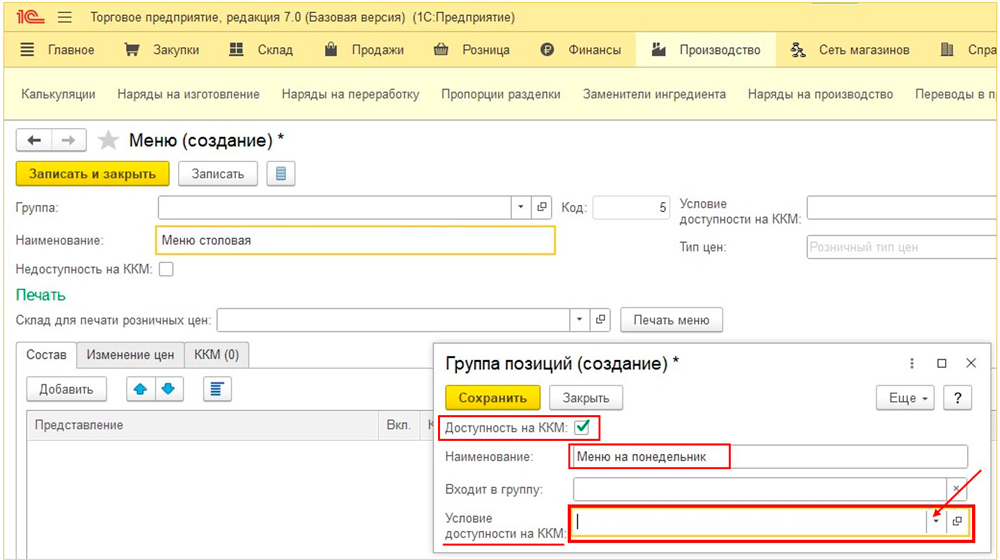Open the Группа field selection icon

click(x=543, y=207)
